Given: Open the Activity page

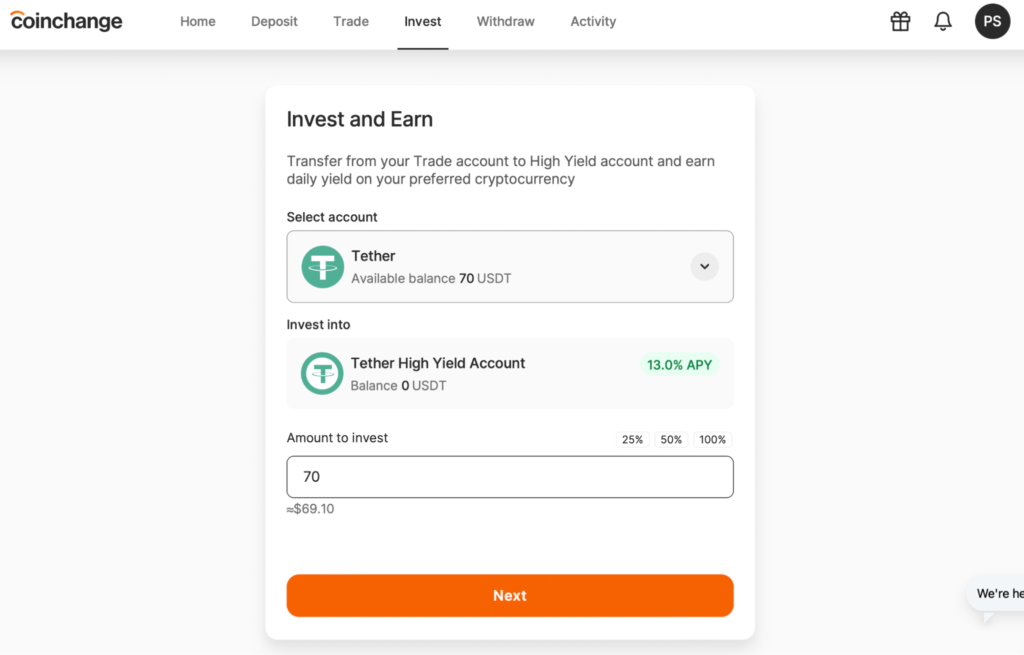Looking at the screenshot, I should pos(593,21).
